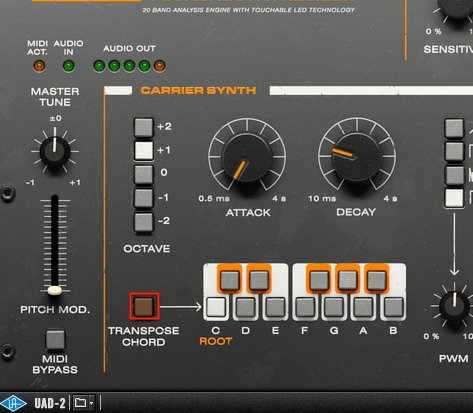Click the ROOT label
The height and width of the screenshot is (413, 473).
tap(216, 342)
